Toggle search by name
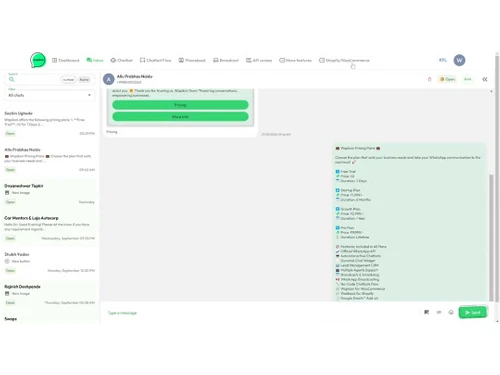The width and height of the screenshot is (500, 375). point(84,80)
